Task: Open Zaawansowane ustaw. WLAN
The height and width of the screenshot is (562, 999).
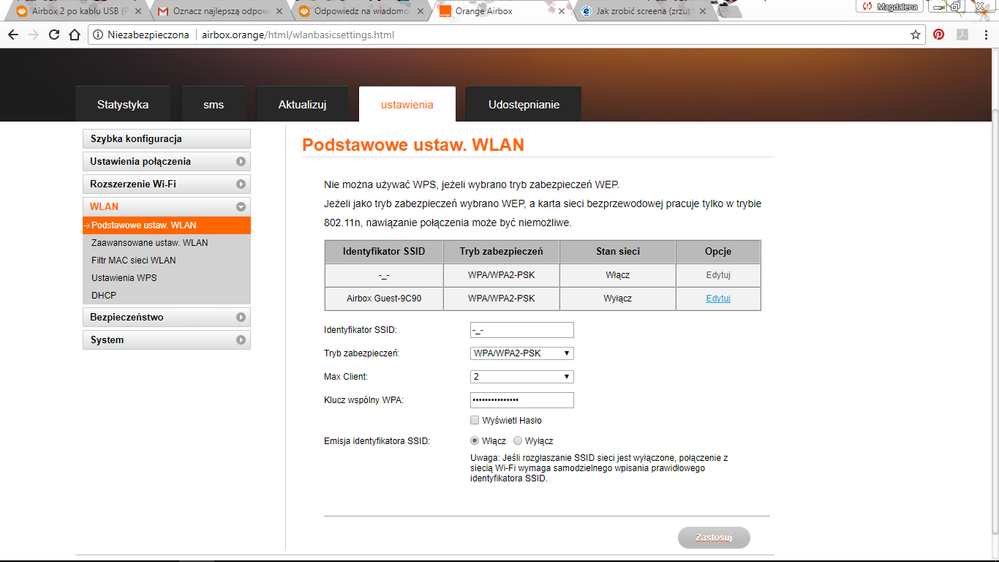Action: (x=149, y=243)
